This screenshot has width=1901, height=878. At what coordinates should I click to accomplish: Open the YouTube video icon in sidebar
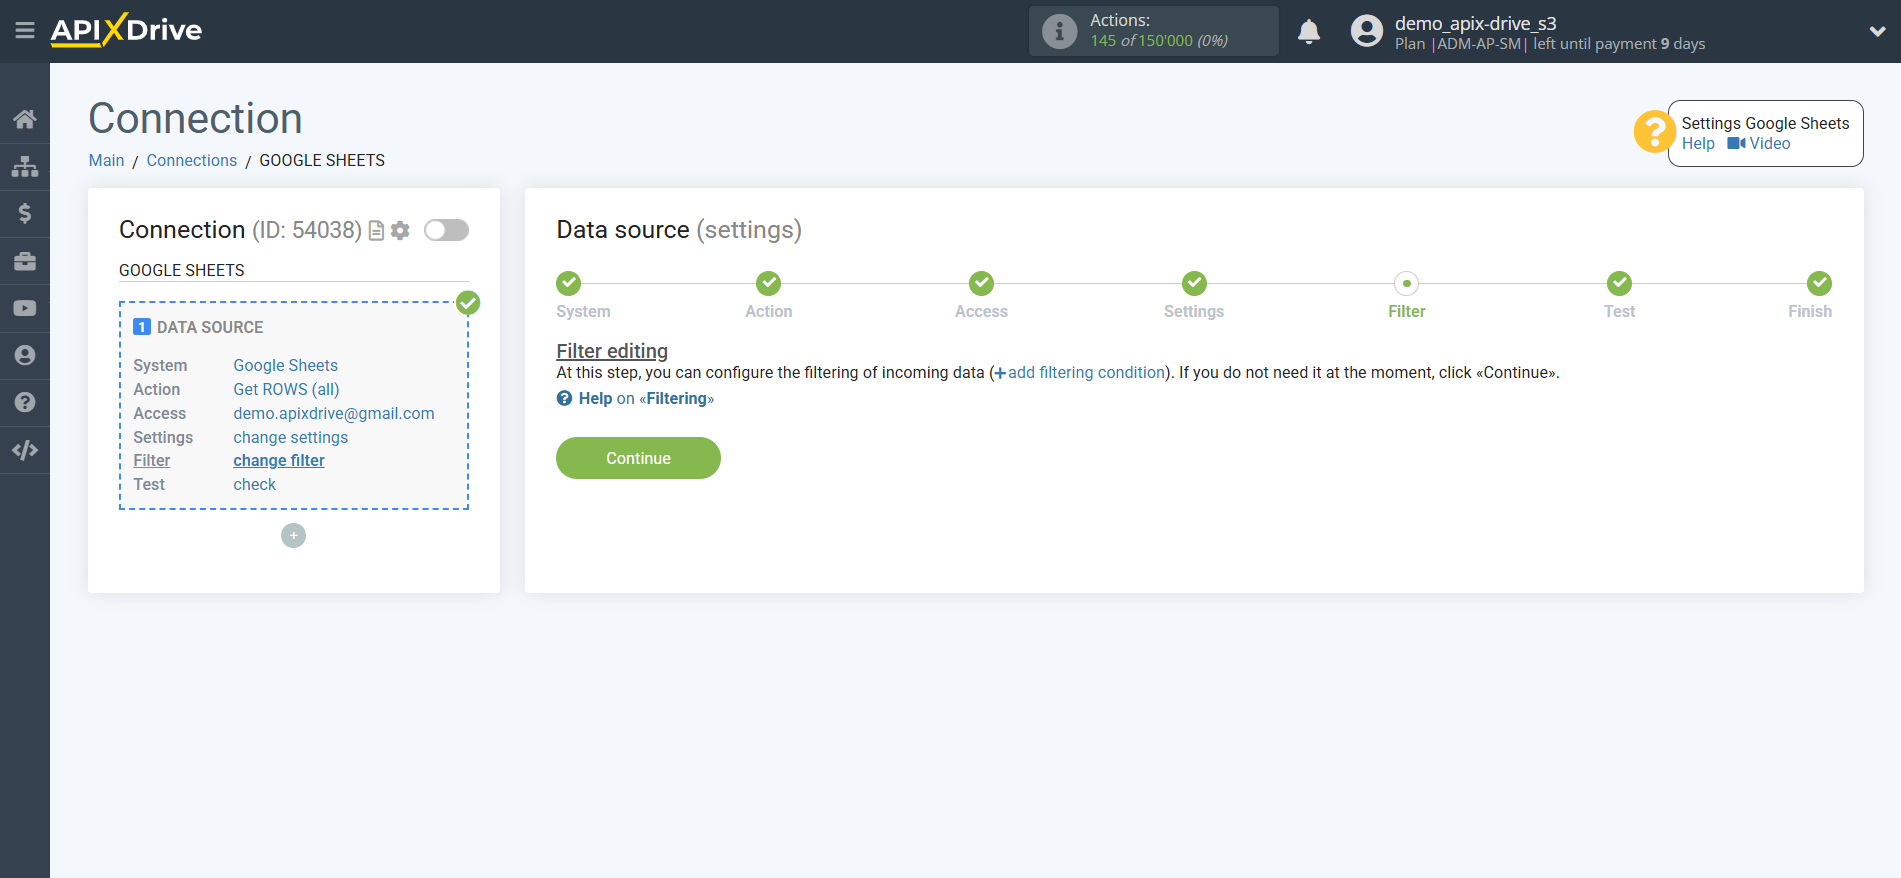coord(25,308)
